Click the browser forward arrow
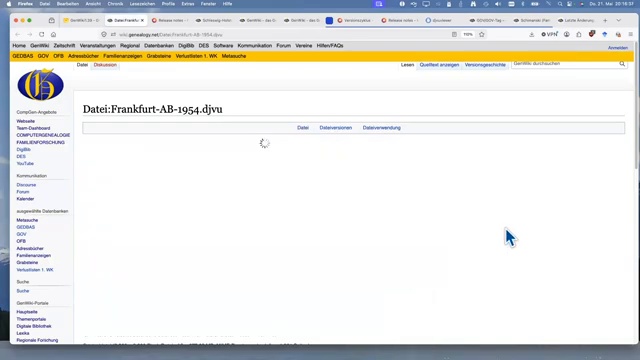 (x=29, y=35)
